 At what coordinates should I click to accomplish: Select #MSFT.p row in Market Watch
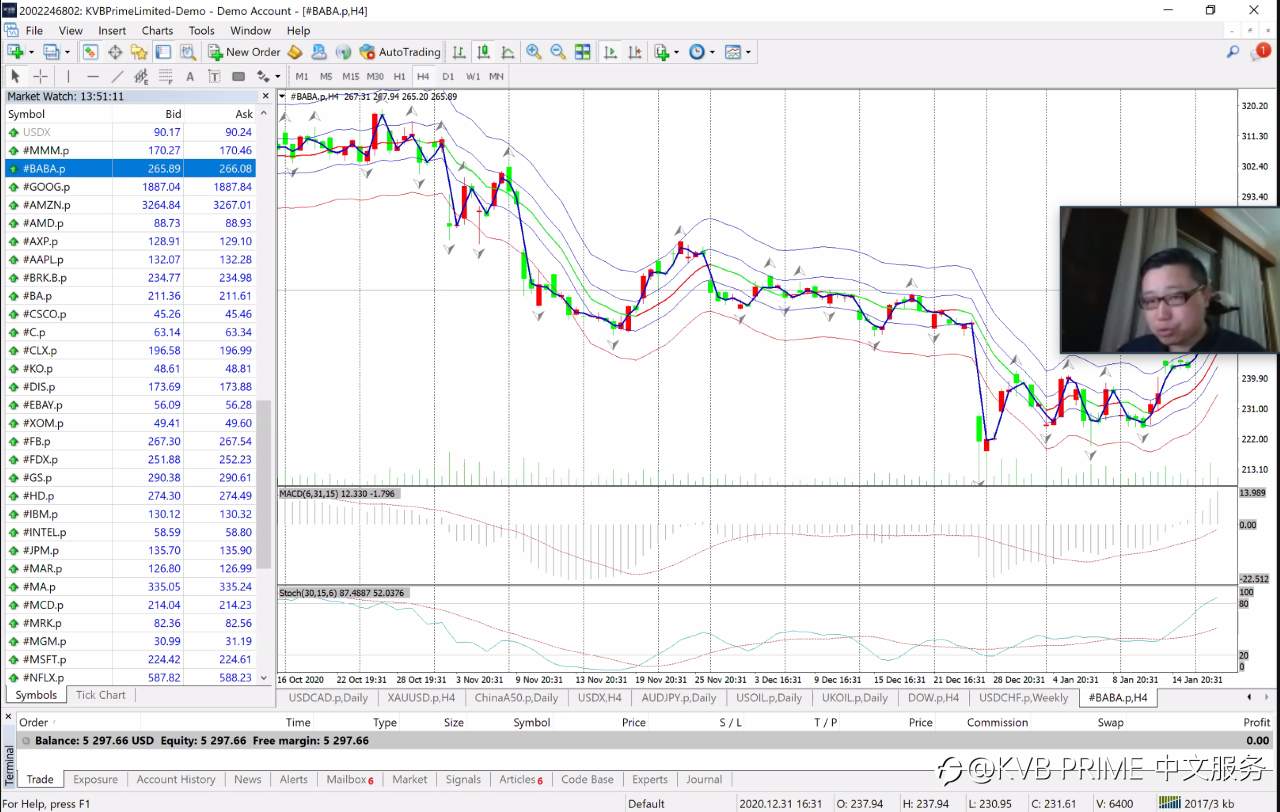click(130, 660)
